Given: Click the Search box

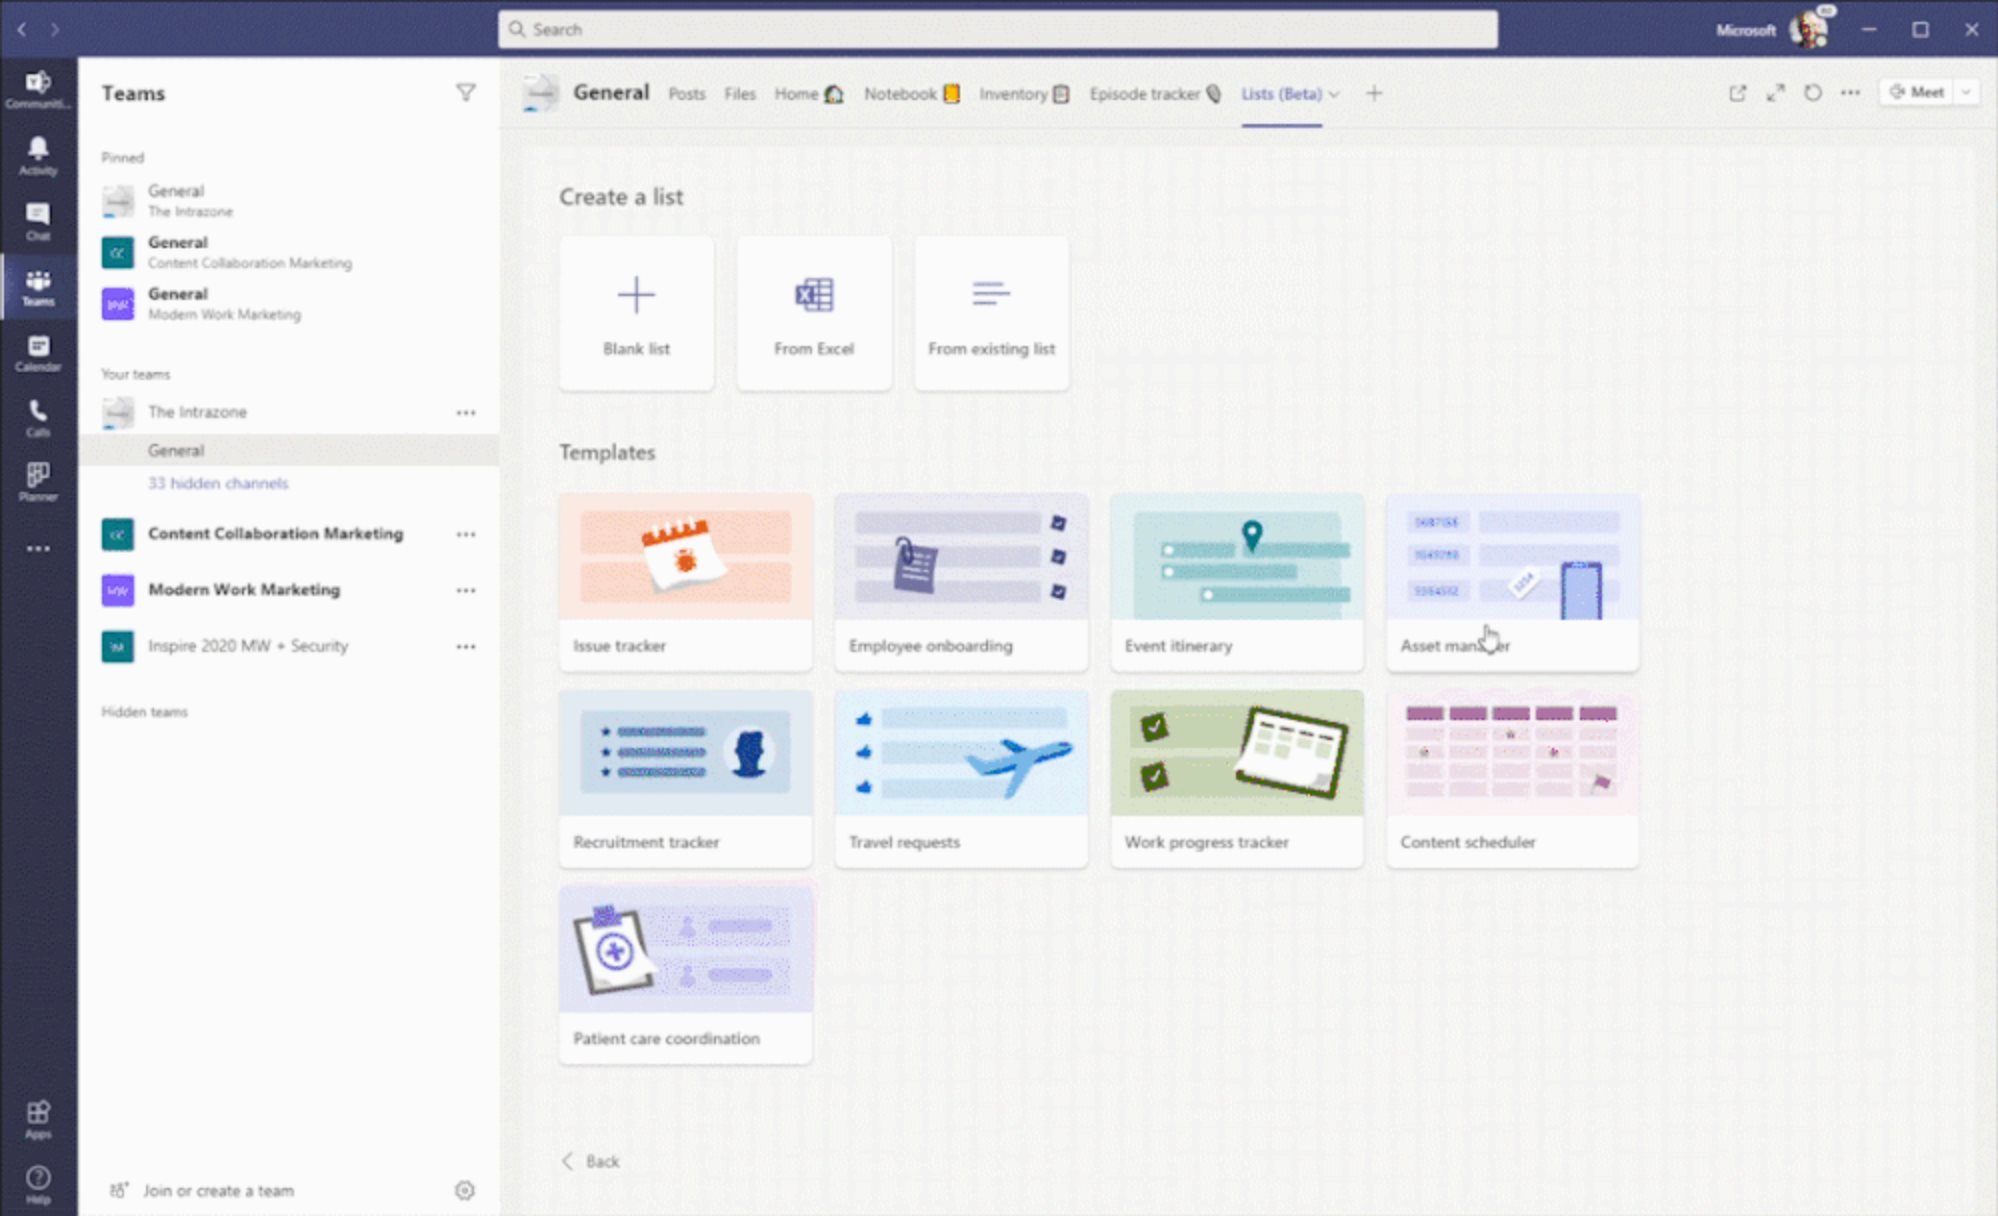Looking at the screenshot, I should [x=997, y=29].
